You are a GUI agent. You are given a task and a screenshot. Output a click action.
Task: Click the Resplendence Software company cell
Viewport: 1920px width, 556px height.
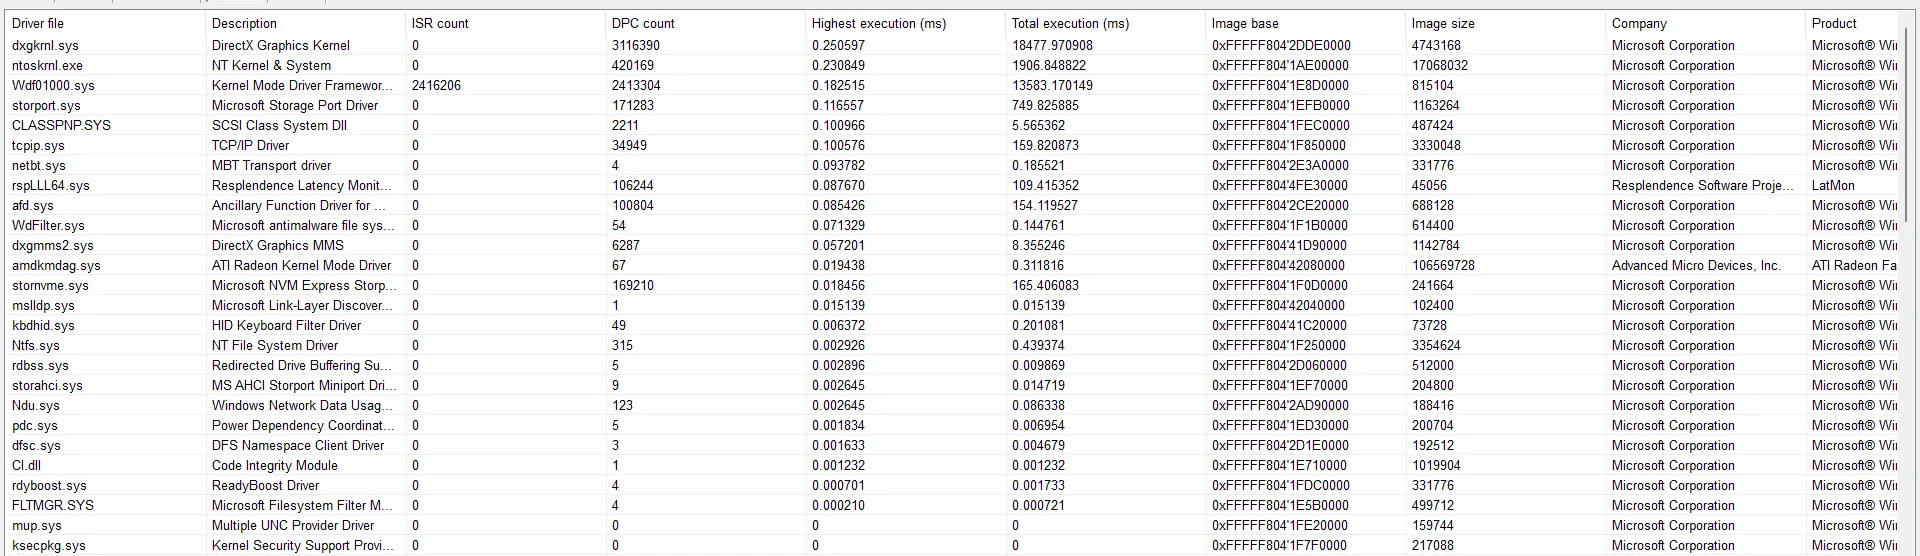click(x=1704, y=185)
